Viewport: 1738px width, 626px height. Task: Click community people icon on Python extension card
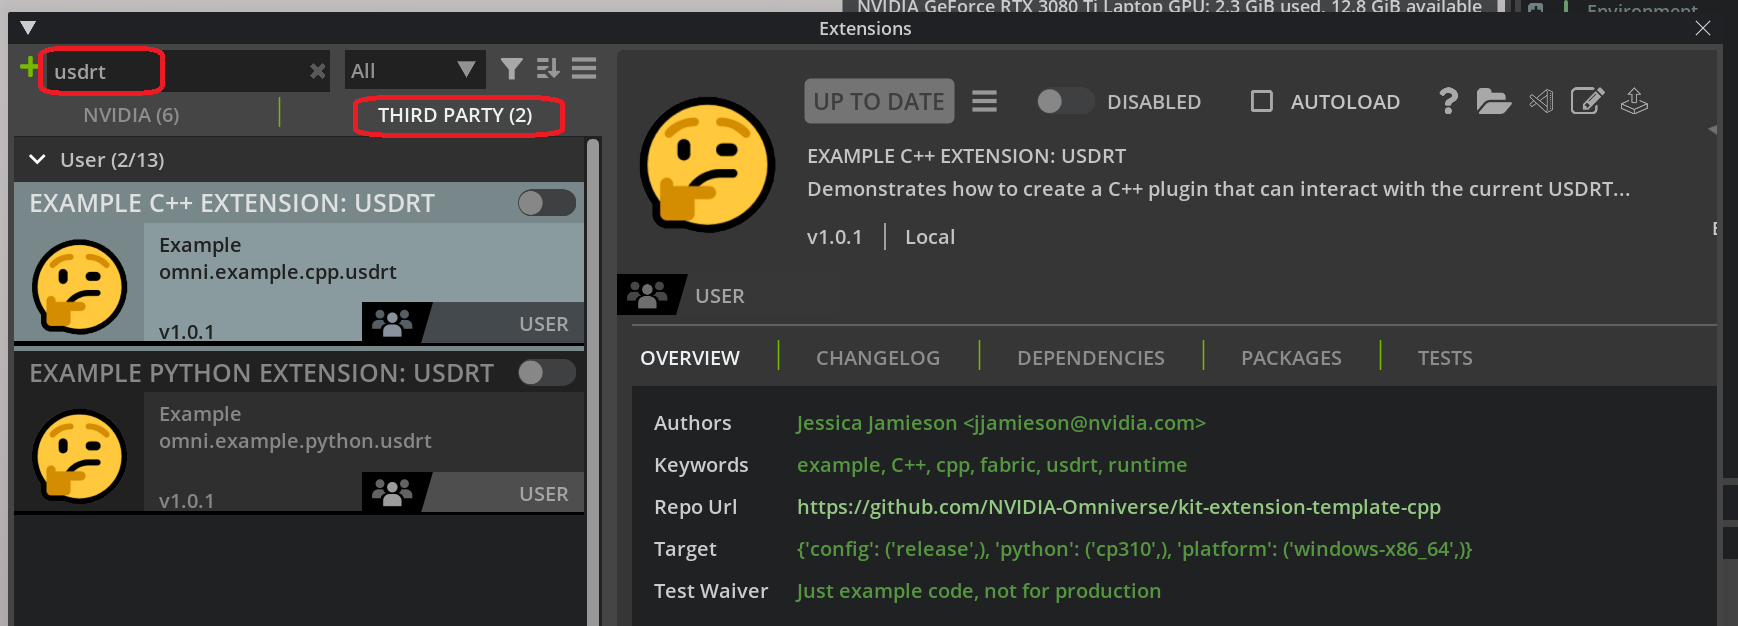pyautogui.click(x=392, y=492)
